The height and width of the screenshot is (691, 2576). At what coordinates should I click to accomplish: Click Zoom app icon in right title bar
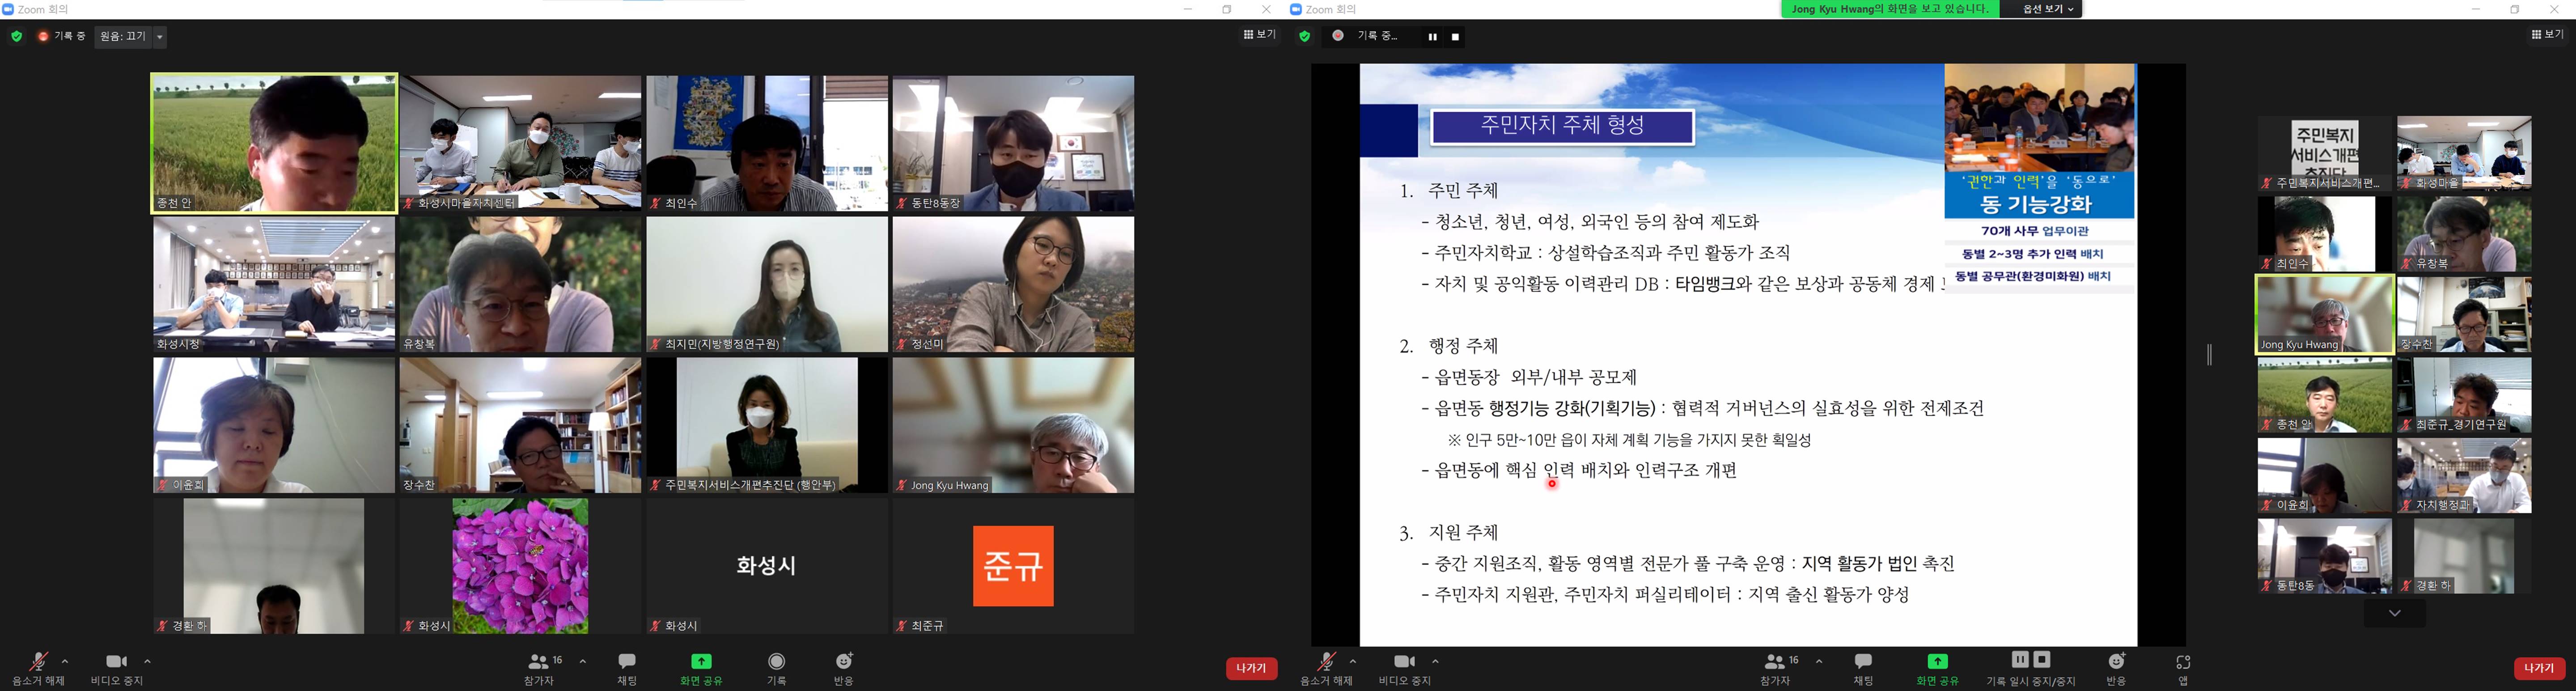click(x=1296, y=9)
